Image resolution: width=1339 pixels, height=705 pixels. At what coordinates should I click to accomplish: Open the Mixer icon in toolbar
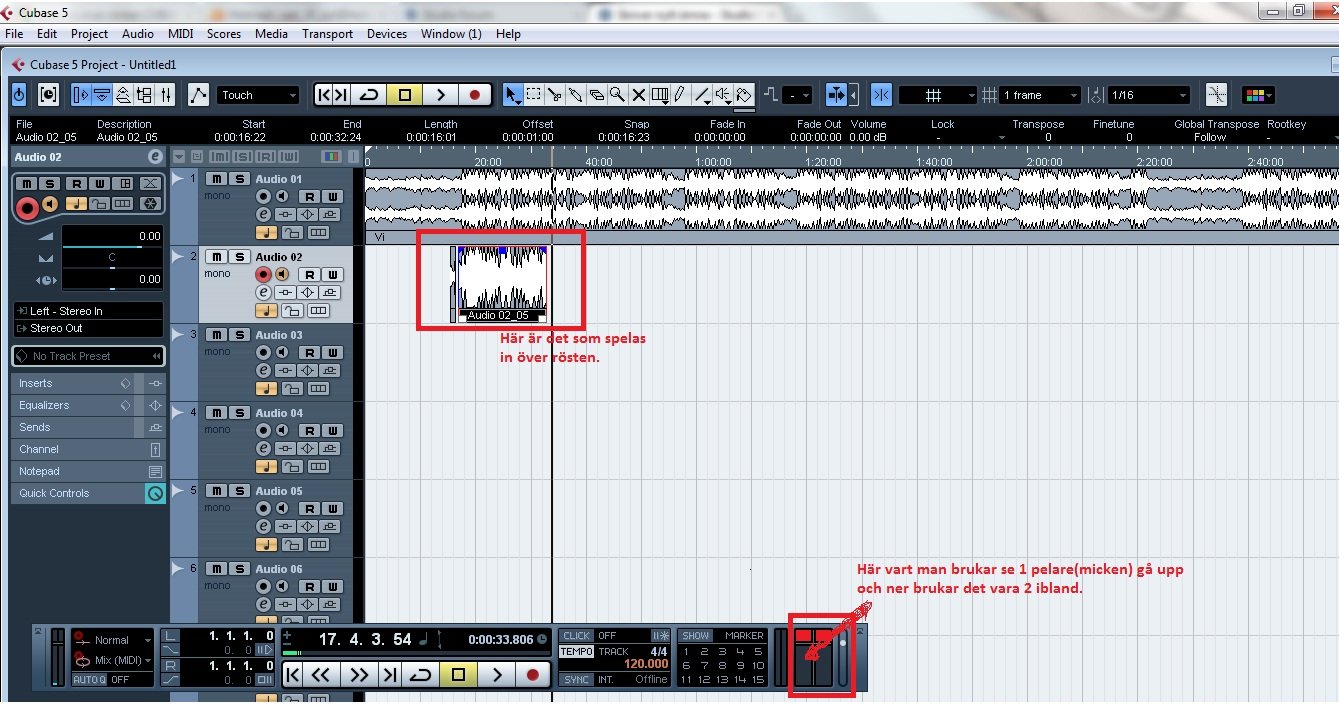point(166,95)
